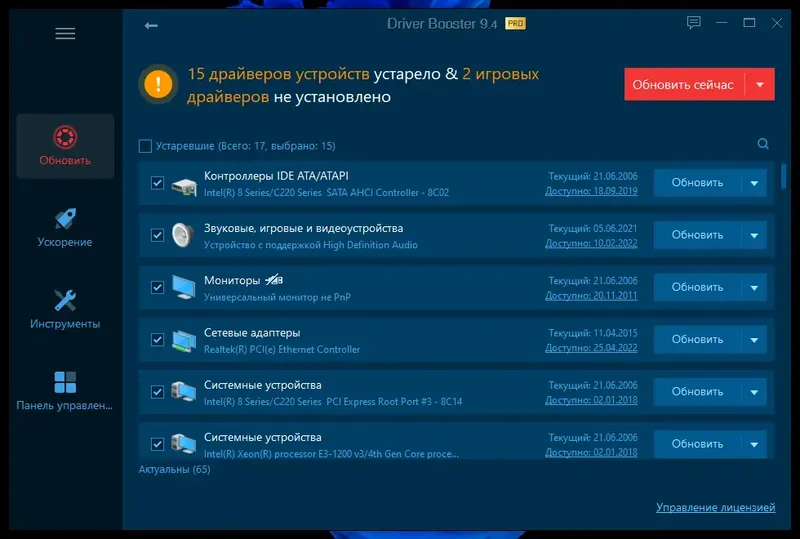Image resolution: width=800 pixels, height=539 pixels.
Task: Uncheck the Мониторы driver checkbox
Action: tap(157, 287)
